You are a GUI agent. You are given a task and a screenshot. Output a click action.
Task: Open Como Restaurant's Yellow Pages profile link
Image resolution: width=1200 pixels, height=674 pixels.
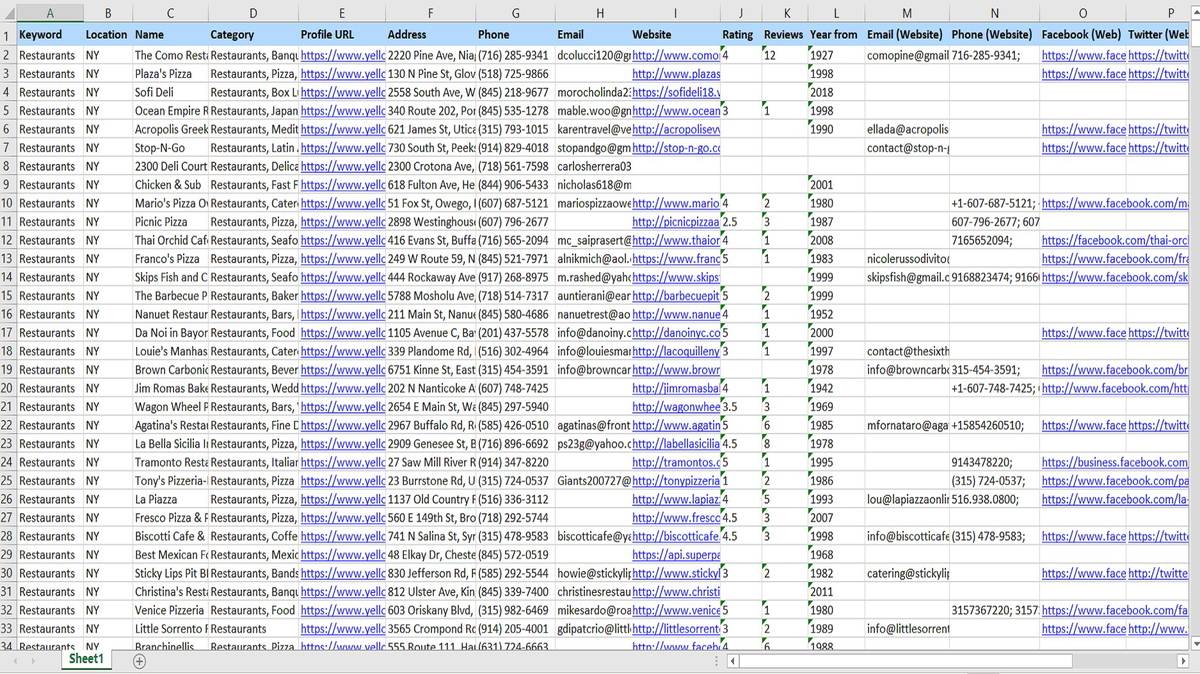pos(342,55)
